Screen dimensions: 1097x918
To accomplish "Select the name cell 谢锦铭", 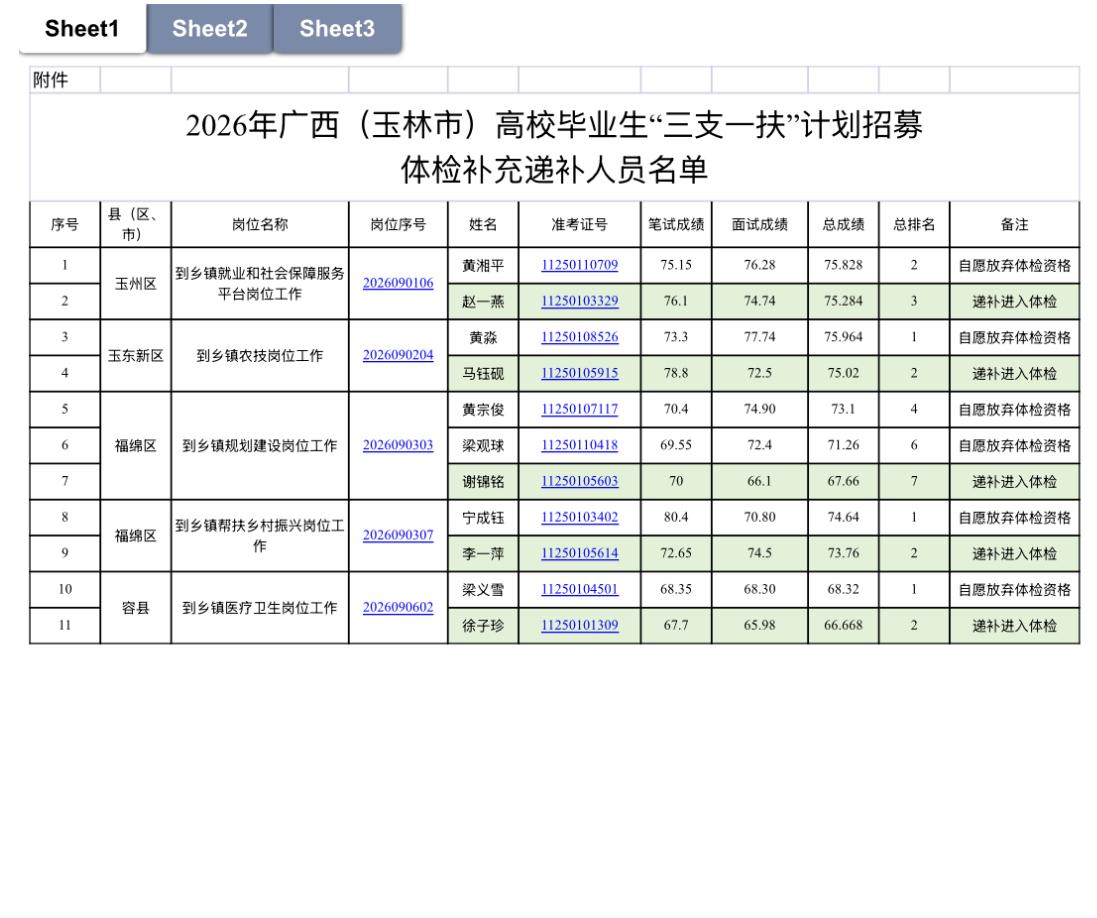I will tap(483, 481).
